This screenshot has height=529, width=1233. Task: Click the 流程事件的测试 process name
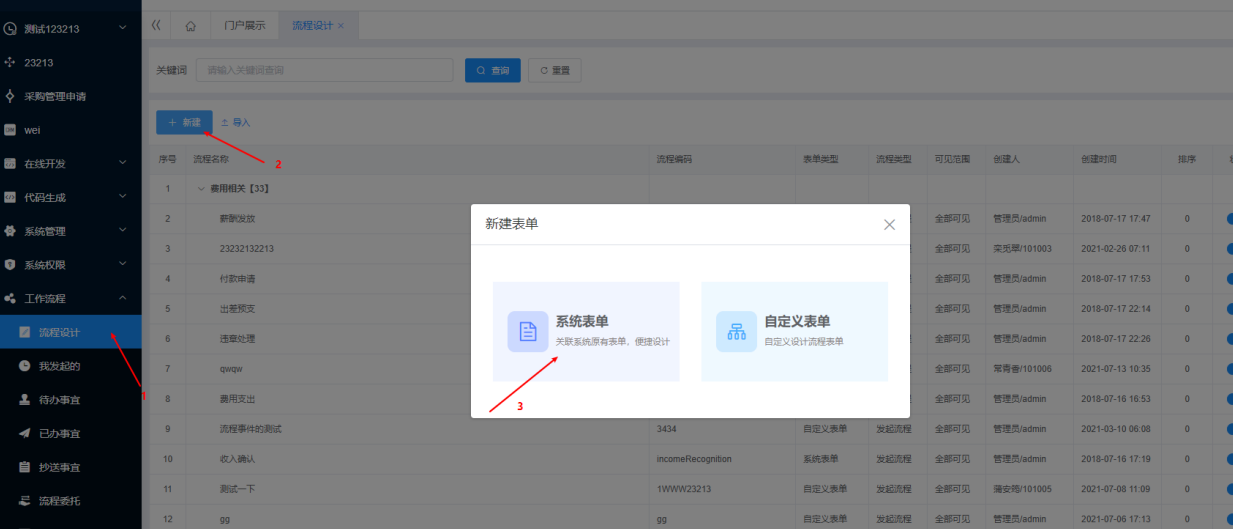click(x=251, y=429)
